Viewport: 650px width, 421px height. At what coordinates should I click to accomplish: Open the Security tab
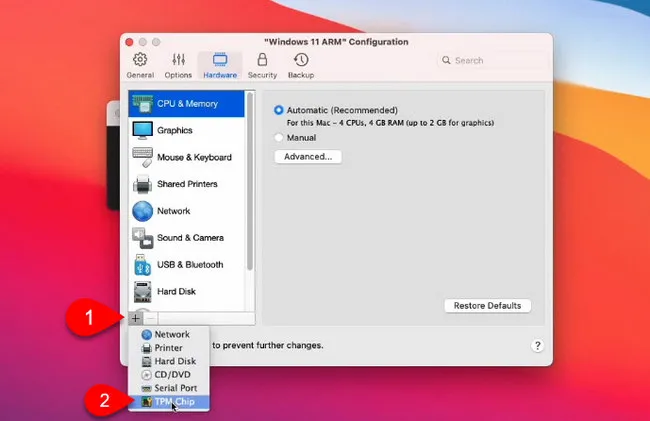pos(262,65)
